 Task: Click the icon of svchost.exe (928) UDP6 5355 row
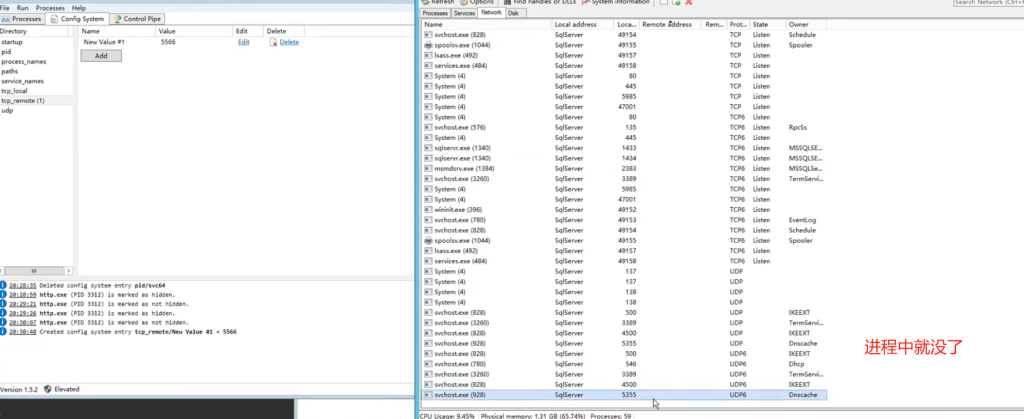tap(428, 395)
